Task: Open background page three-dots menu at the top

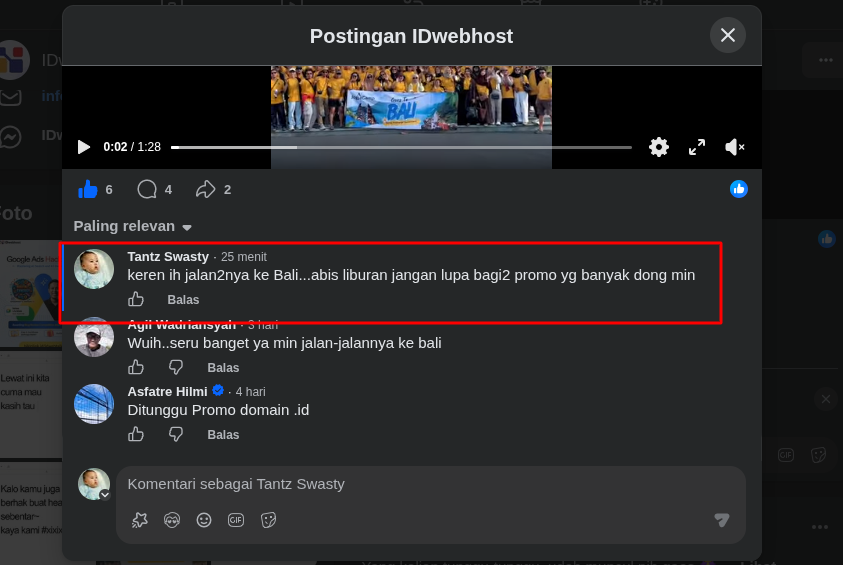Action: pos(826,60)
